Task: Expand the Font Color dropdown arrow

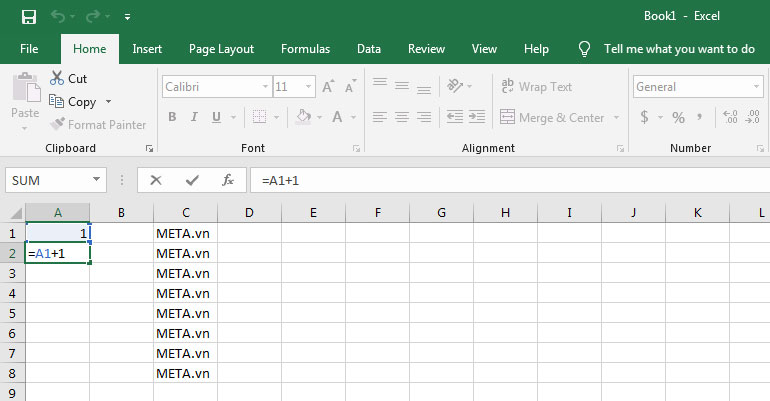Action: (x=354, y=117)
